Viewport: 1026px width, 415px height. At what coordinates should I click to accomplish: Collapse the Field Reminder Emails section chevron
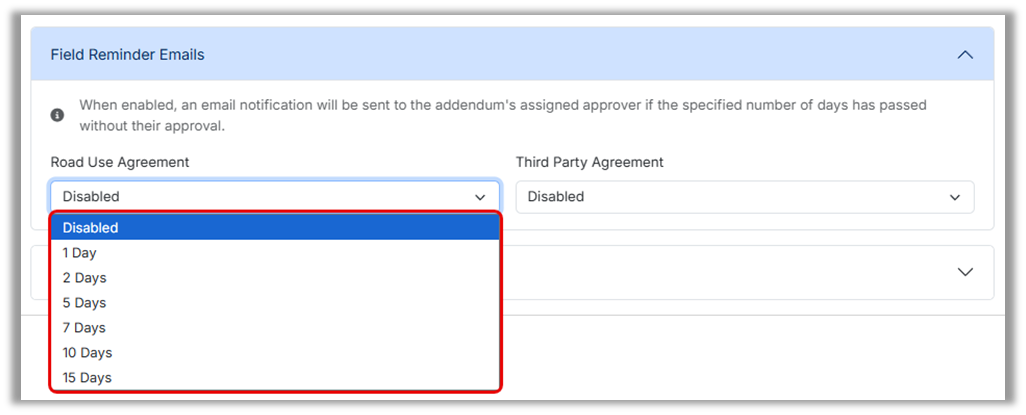[965, 55]
